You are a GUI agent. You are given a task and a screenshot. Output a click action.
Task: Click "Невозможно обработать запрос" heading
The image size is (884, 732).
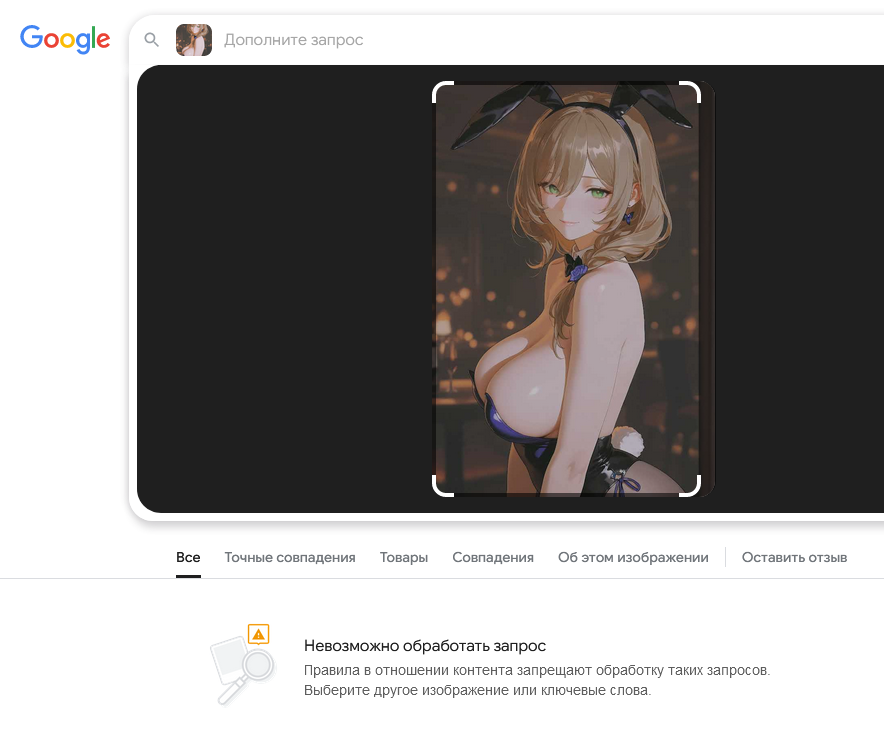[x=425, y=646]
